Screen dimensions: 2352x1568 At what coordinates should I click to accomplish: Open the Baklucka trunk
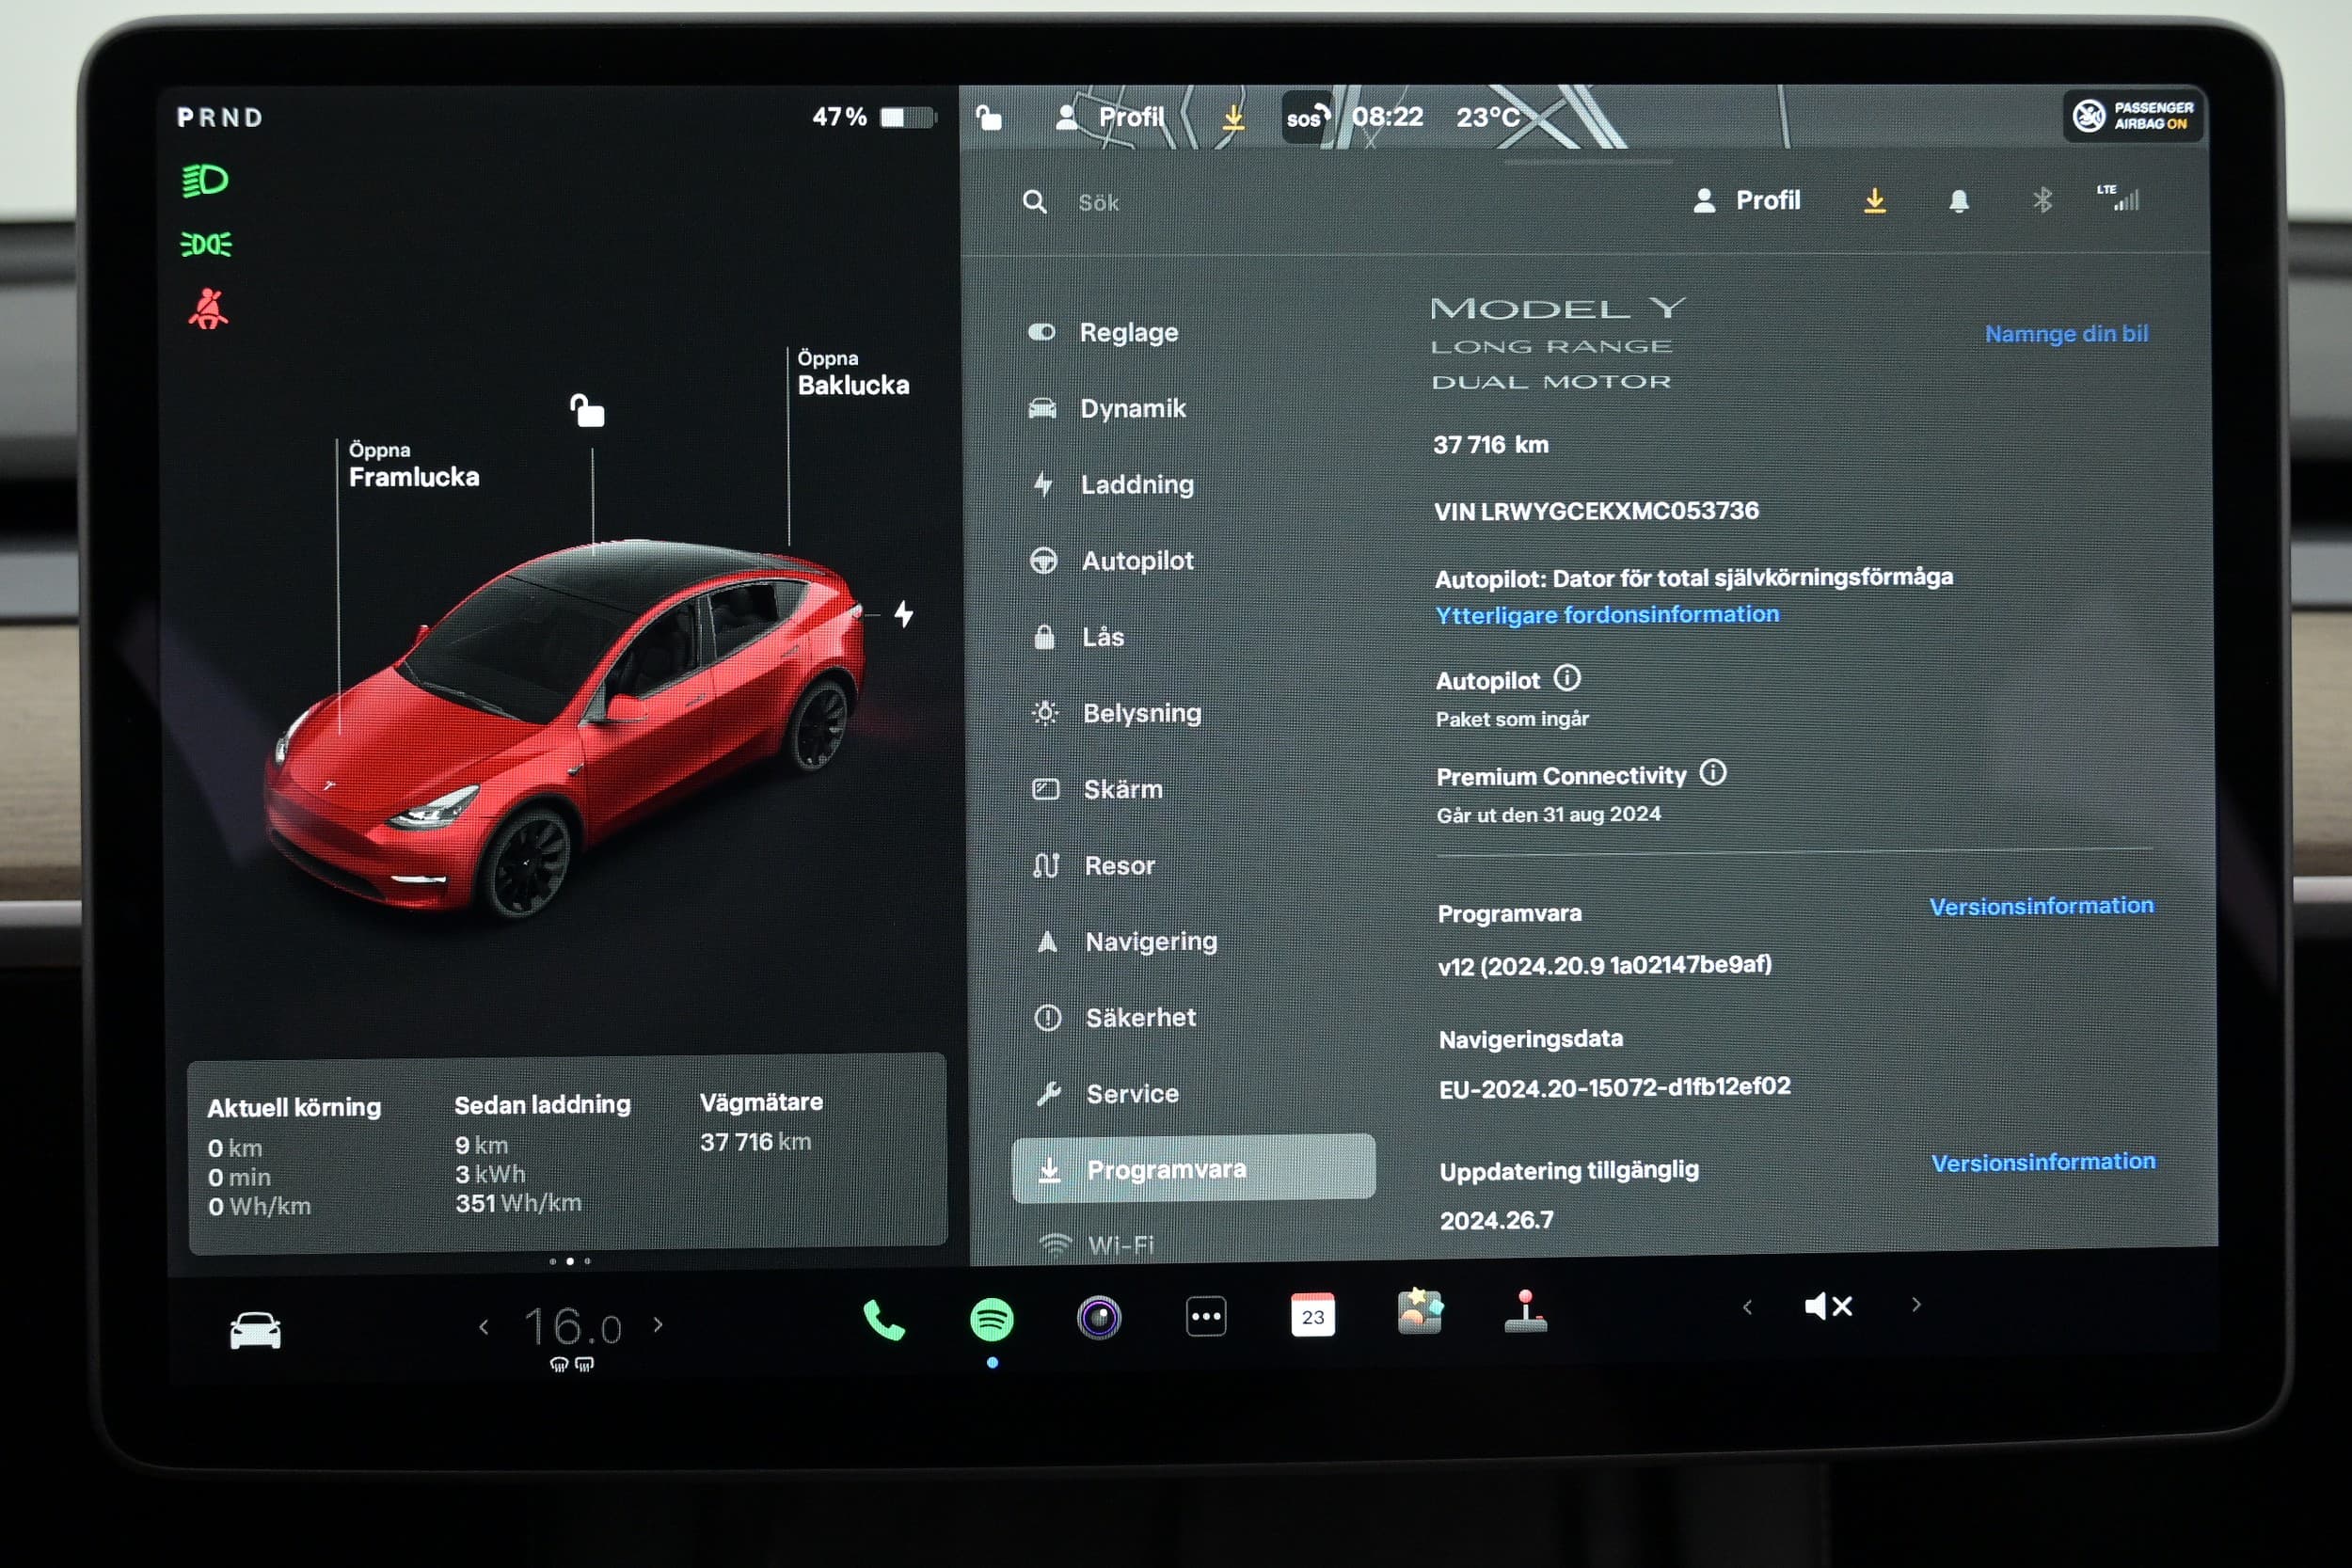pos(853,373)
